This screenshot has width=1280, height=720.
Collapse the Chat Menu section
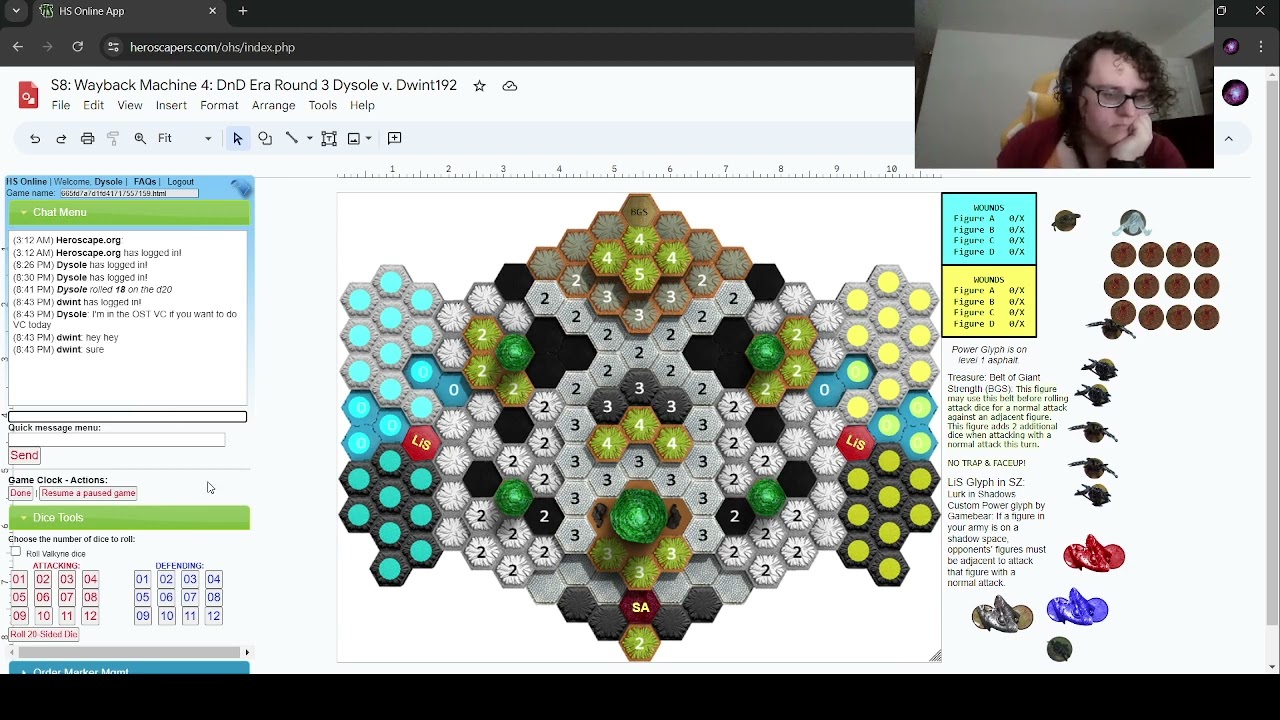(129, 212)
